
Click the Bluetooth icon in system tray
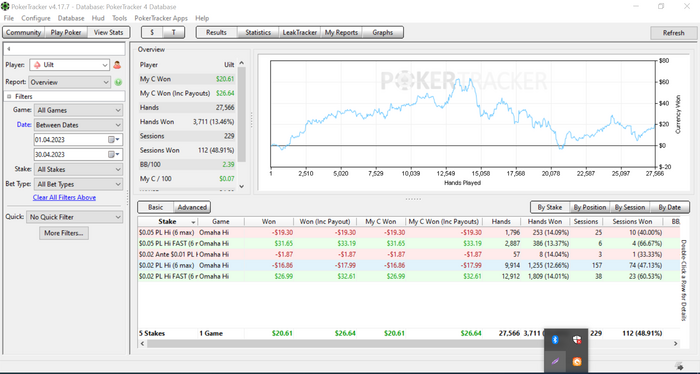(555, 340)
